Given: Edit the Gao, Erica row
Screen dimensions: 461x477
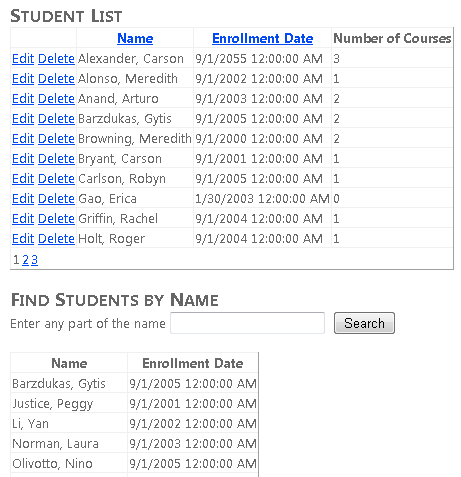Looking at the screenshot, I should click(23, 199).
